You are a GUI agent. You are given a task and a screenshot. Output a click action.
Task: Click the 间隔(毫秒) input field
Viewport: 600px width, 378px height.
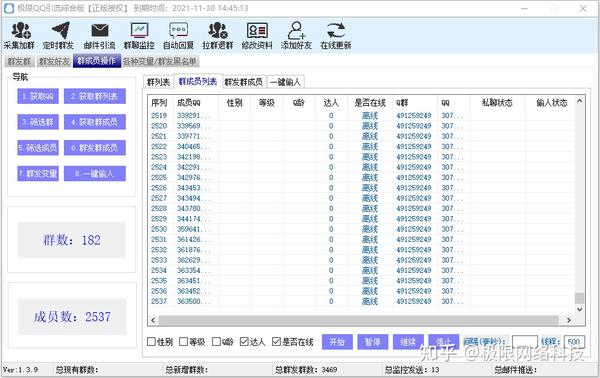pyautogui.click(x=525, y=342)
